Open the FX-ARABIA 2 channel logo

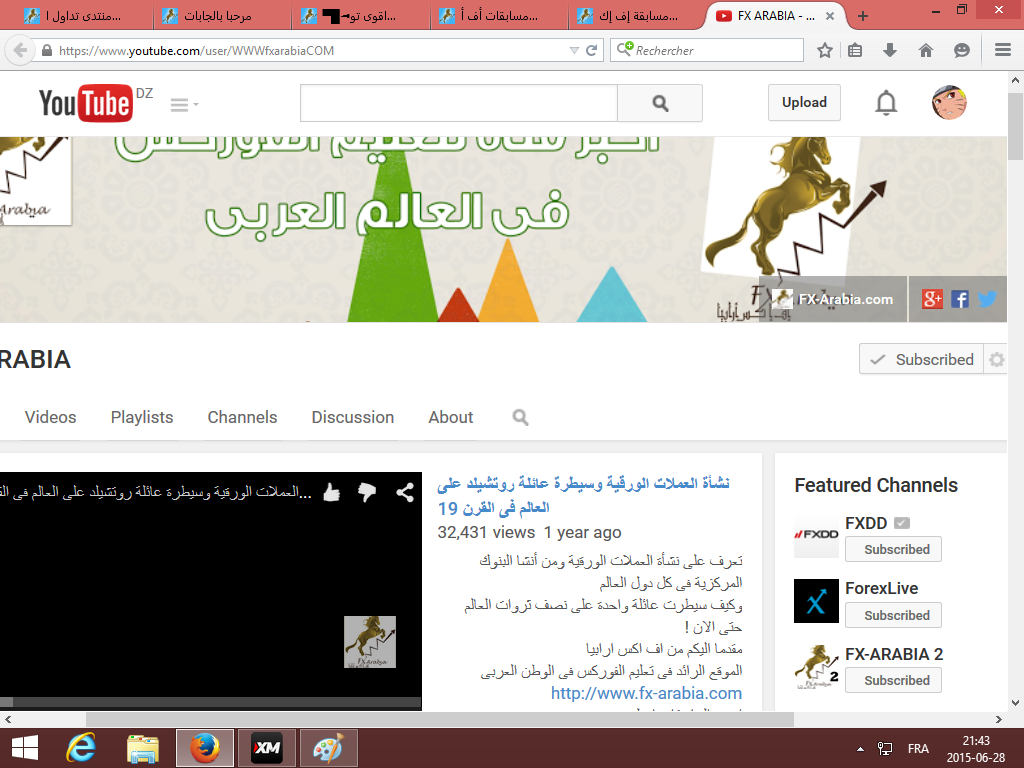coord(816,667)
